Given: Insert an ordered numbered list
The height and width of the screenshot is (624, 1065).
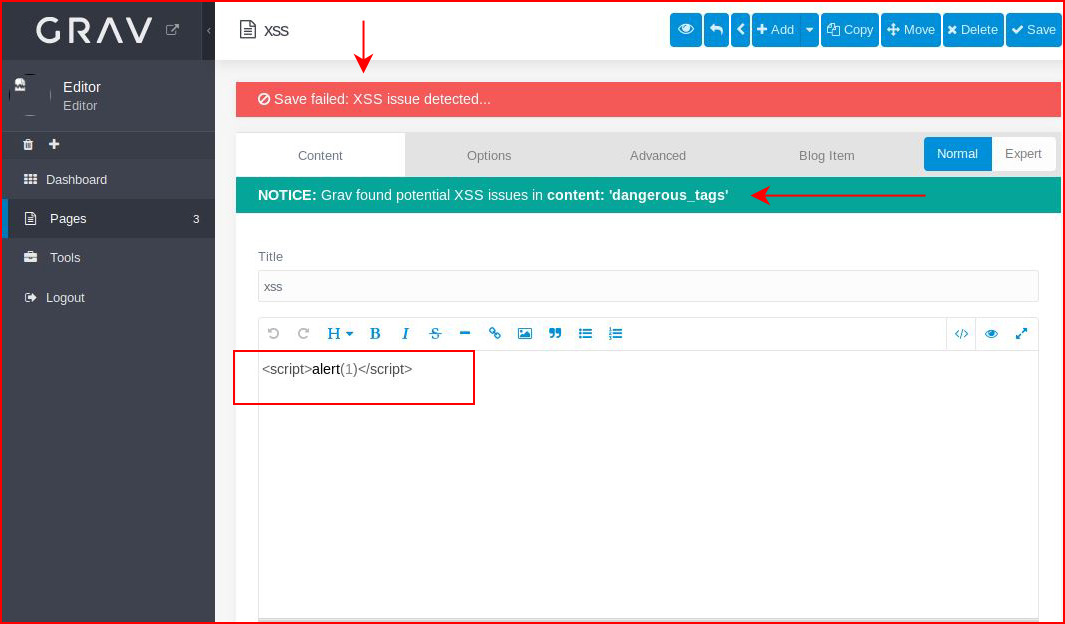Looking at the screenshot, I should [615, 333].
